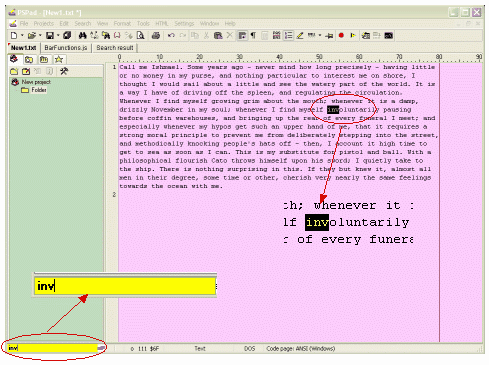Click the project panel add file icon

[26, 71]
